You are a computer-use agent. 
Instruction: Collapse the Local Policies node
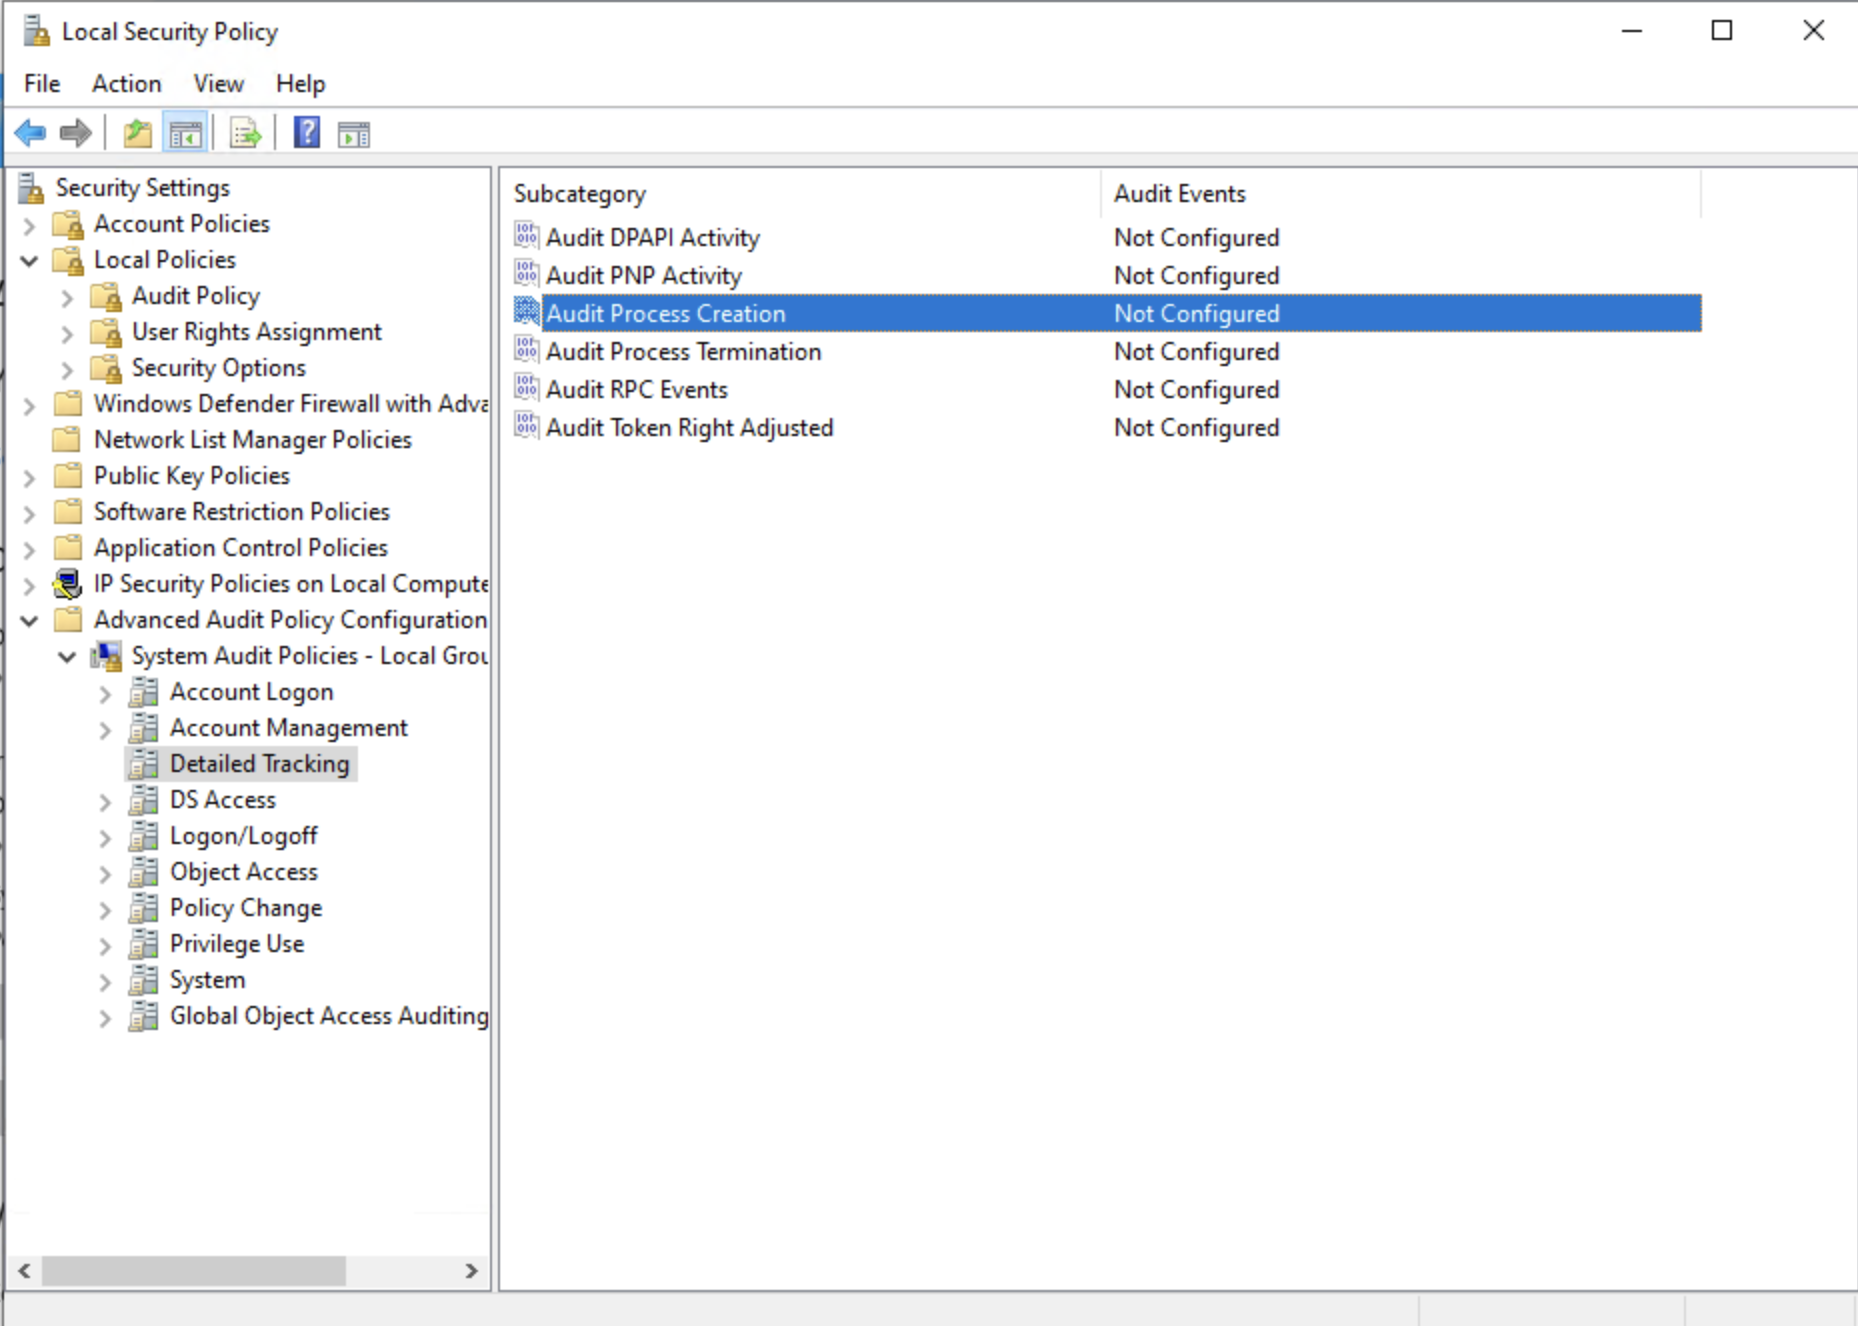(30, 260)
